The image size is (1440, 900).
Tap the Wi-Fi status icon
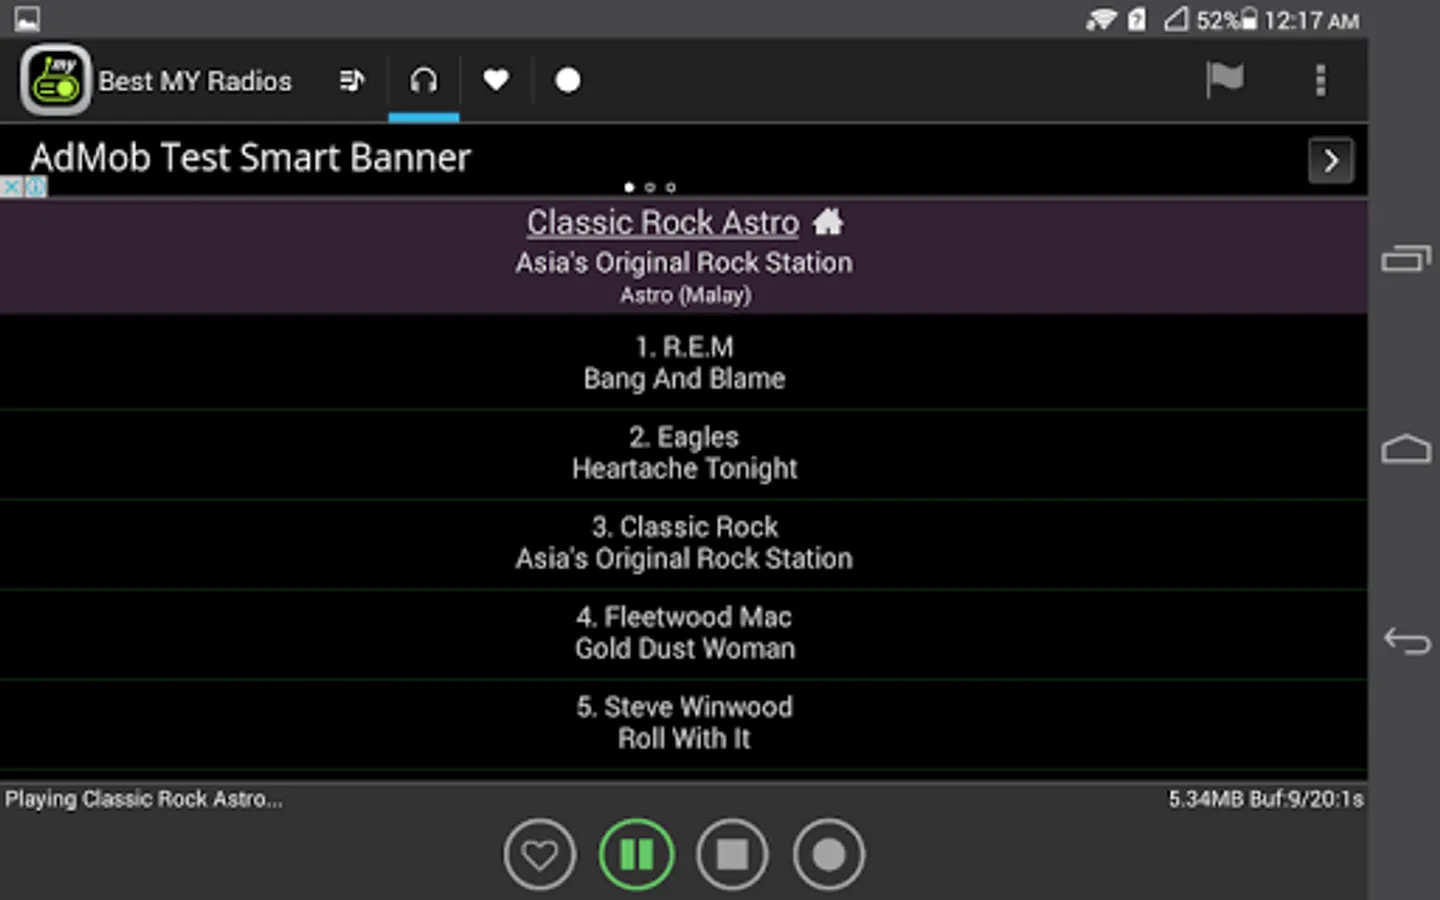(1101, 19)
